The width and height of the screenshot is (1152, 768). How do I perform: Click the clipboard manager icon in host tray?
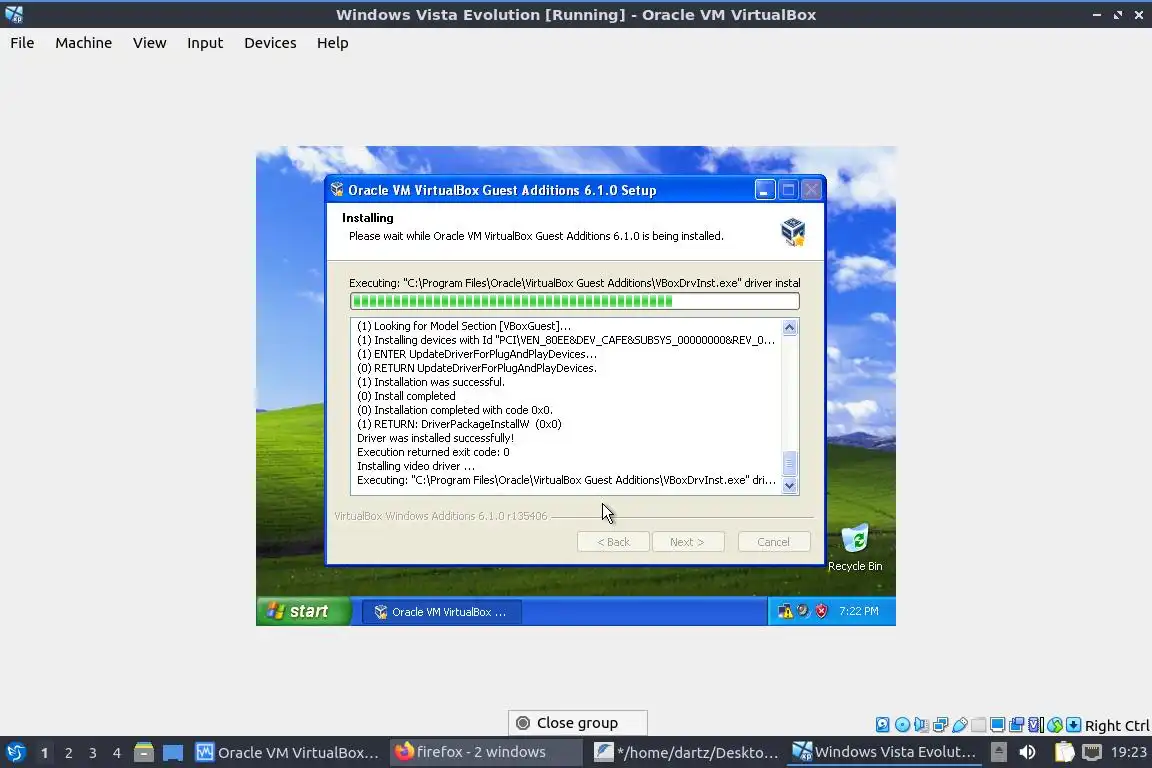[1065, 752]
